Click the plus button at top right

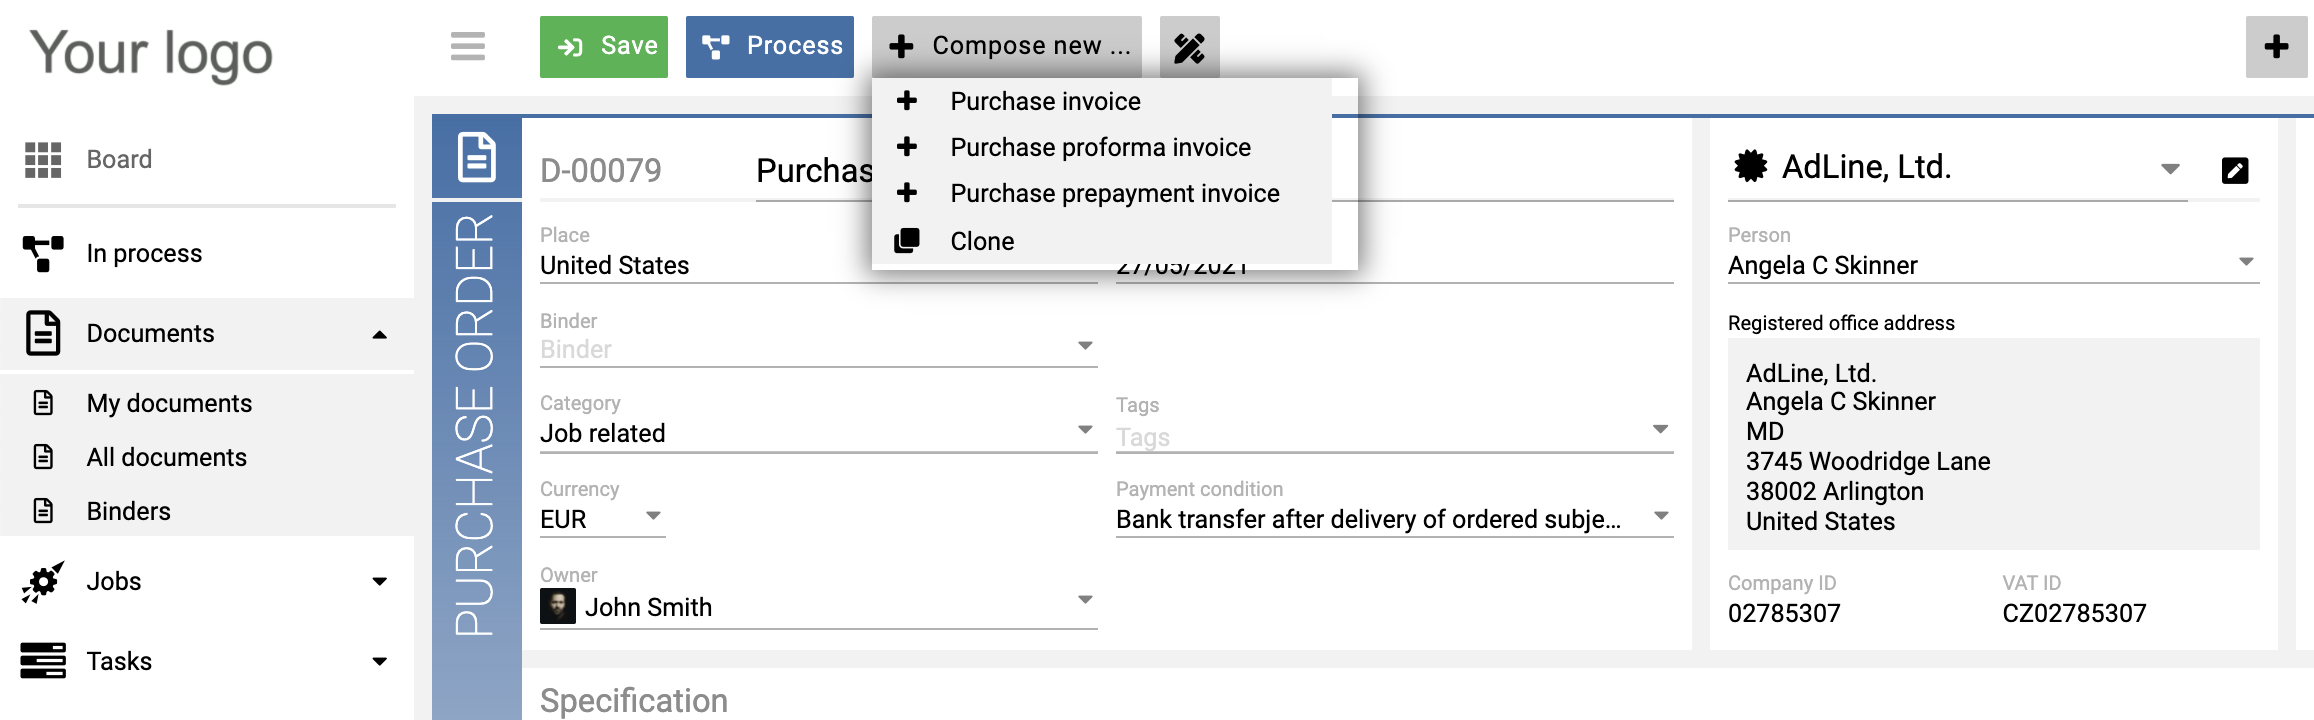pos(2276,47)
